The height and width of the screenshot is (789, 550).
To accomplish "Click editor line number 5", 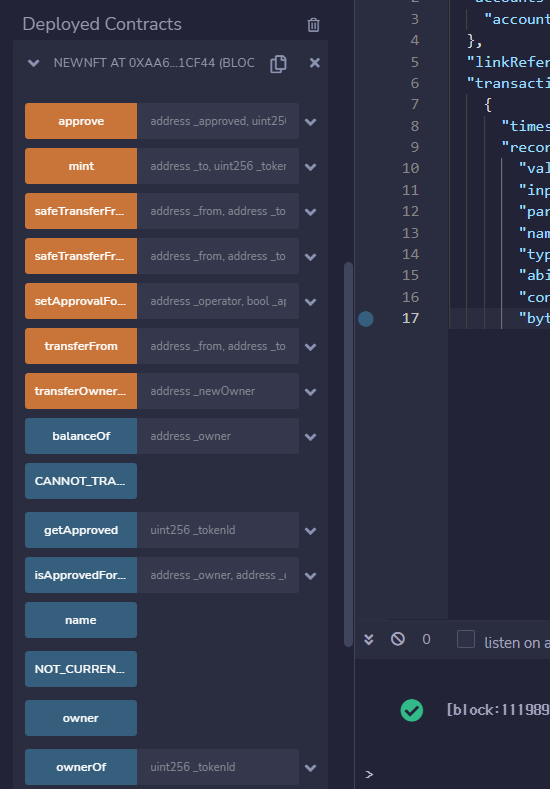I will [x=415, y=62].
